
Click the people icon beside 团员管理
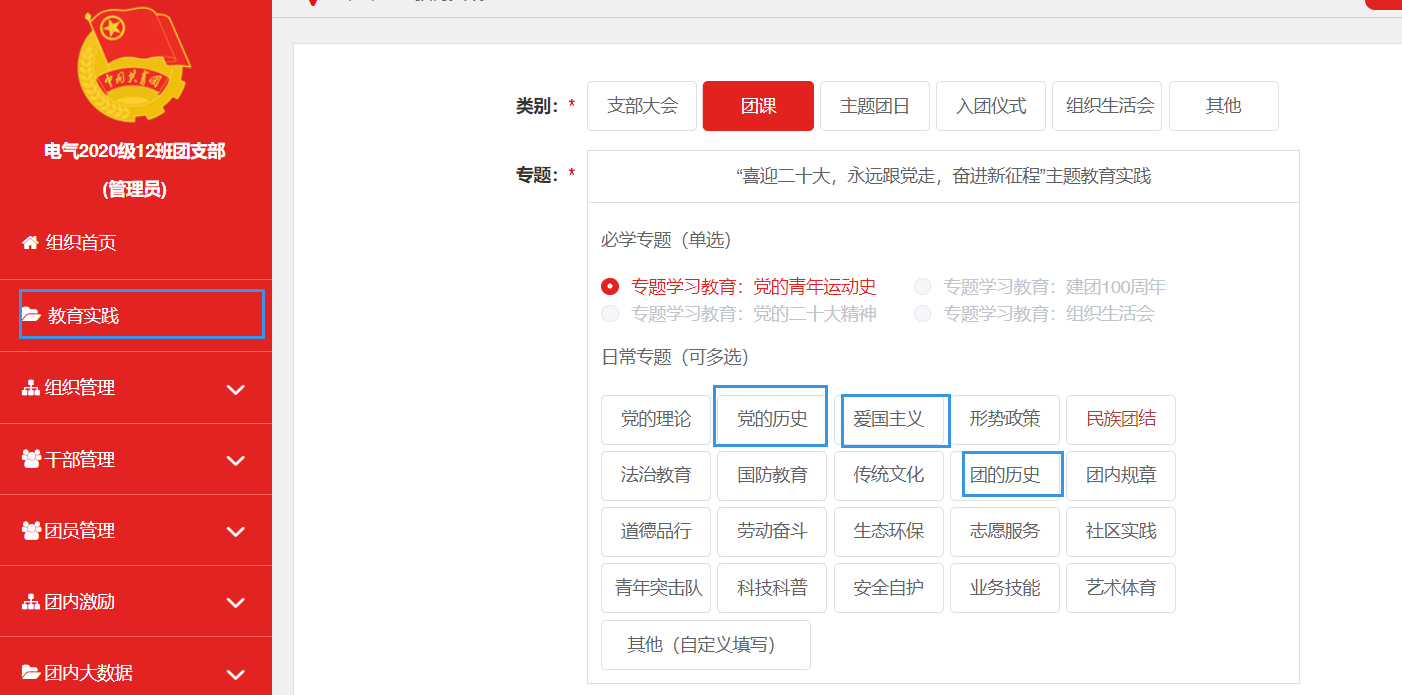pyautogui.click(x=30, y=531)
